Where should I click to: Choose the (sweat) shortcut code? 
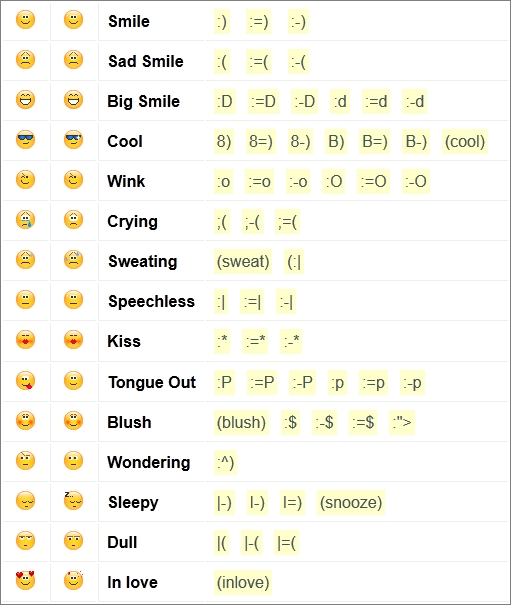click(x=243, y=262)
